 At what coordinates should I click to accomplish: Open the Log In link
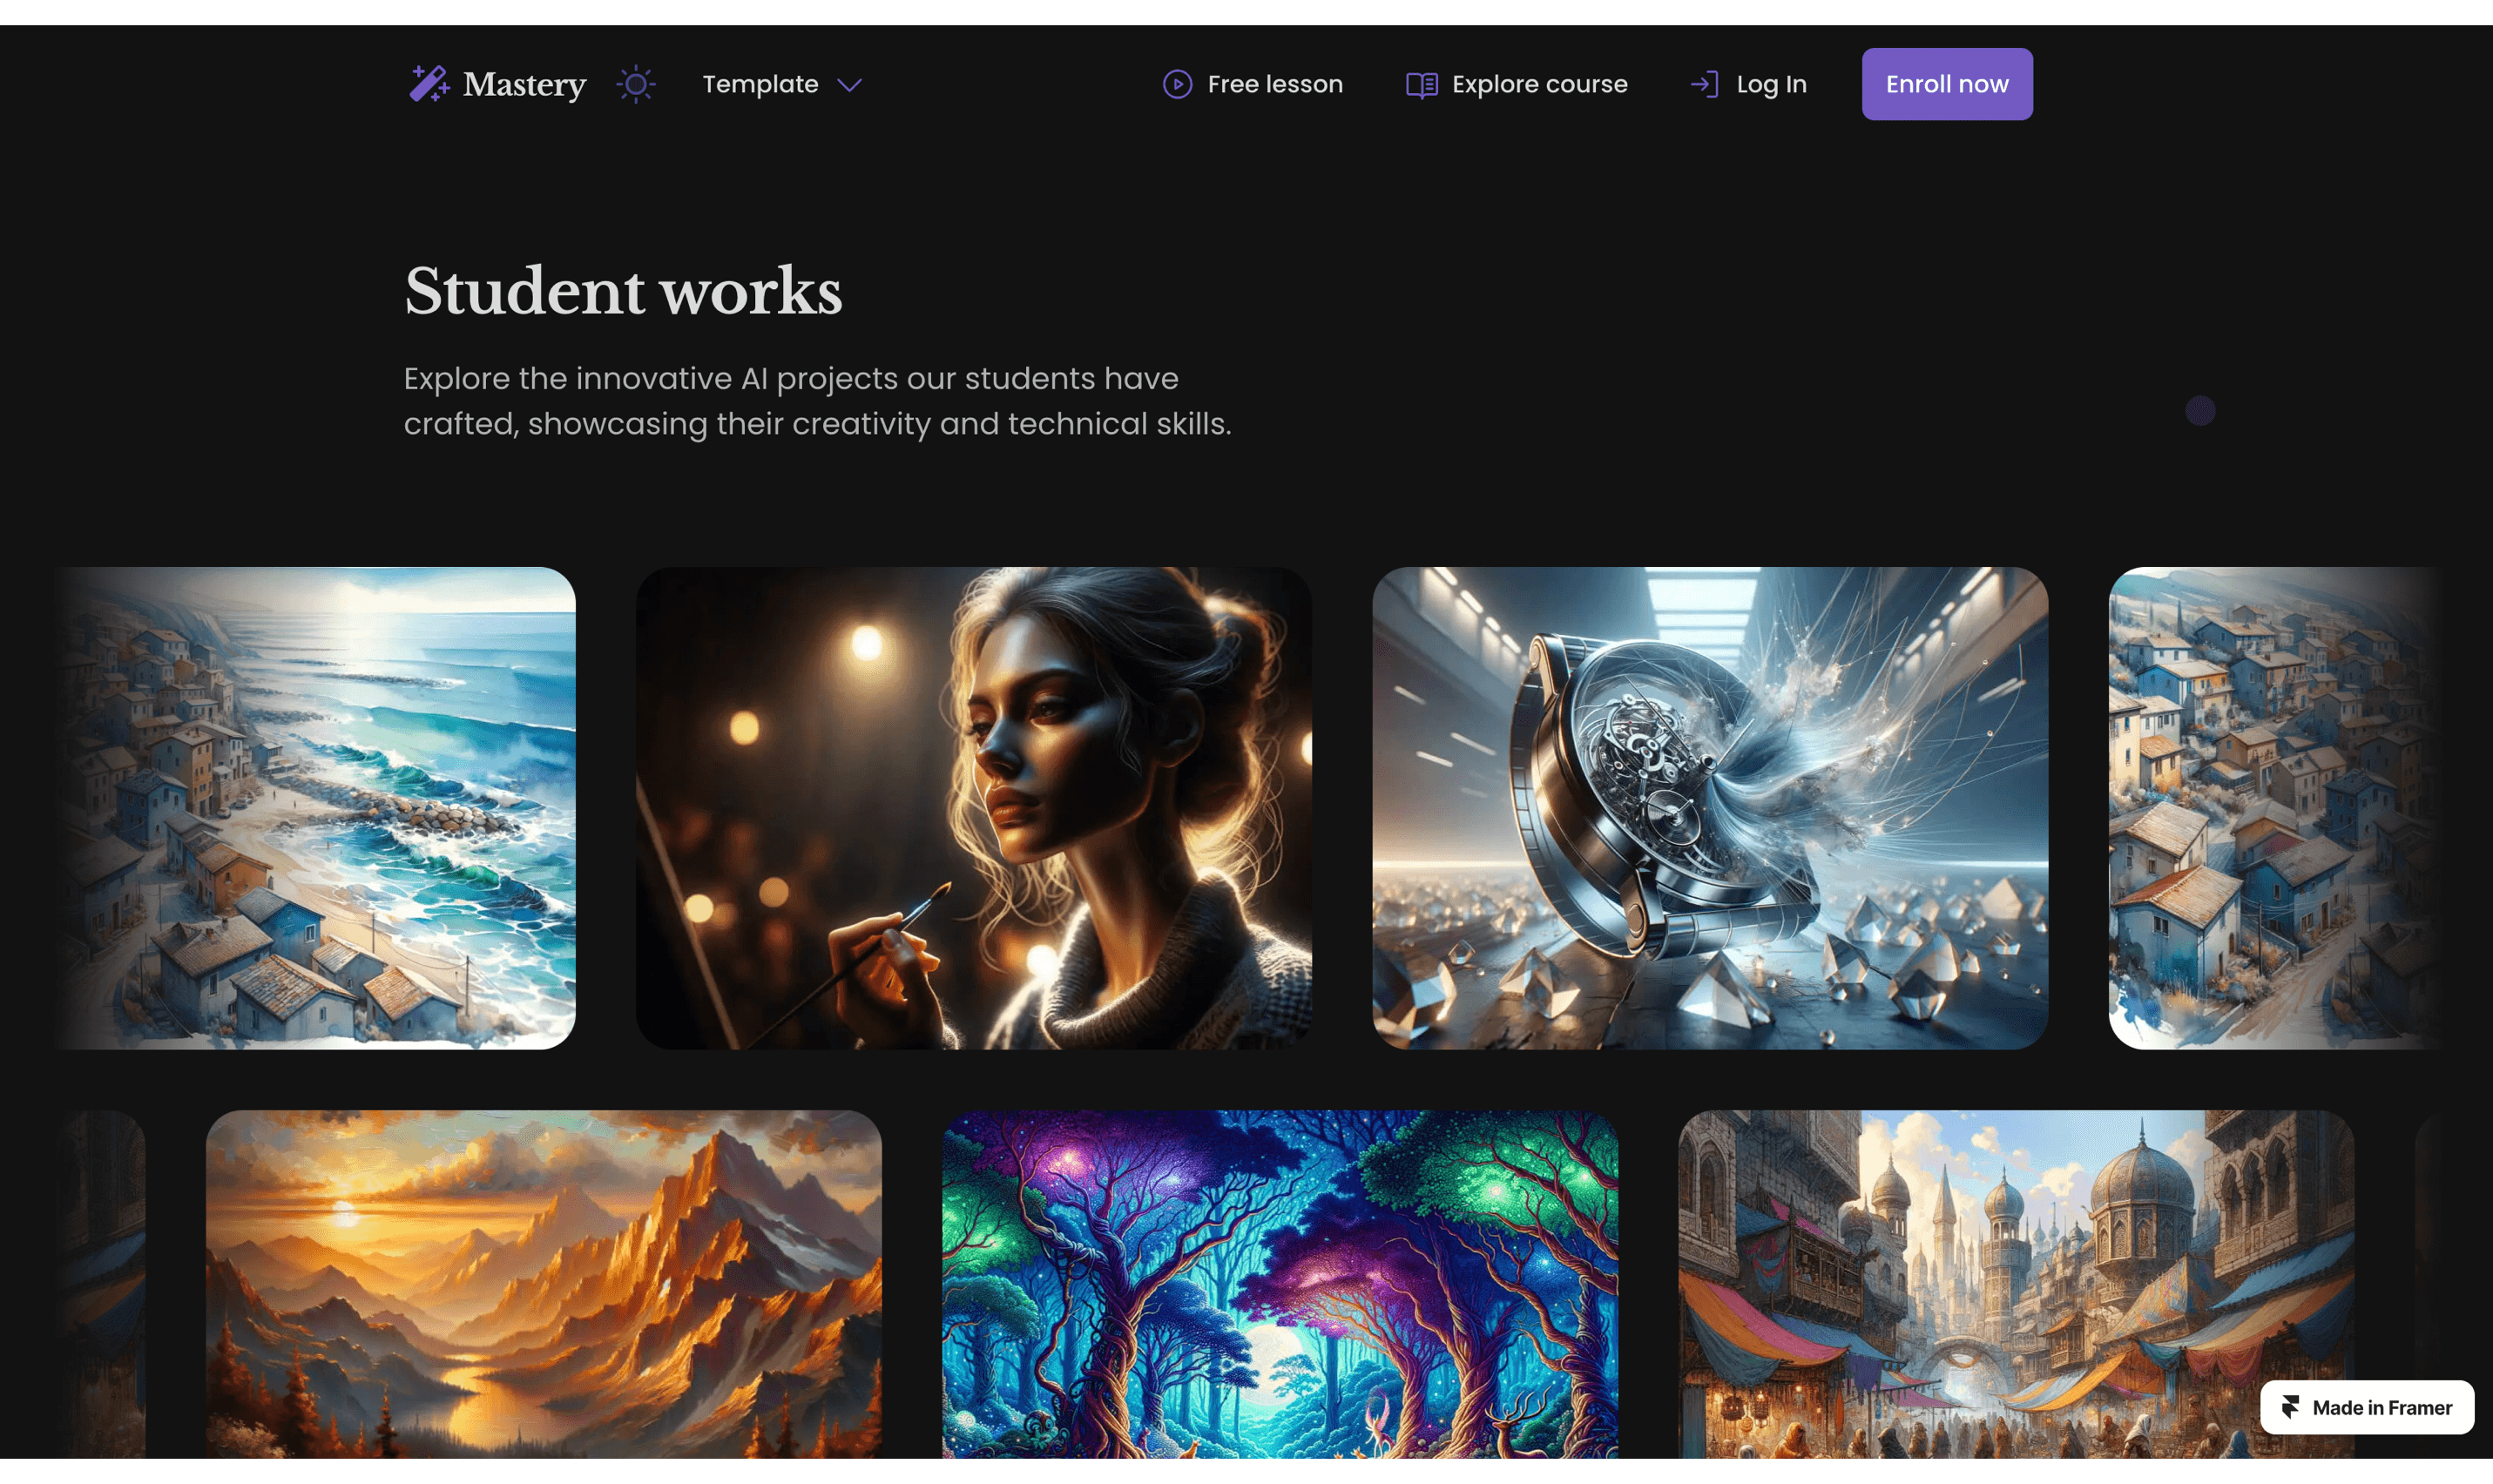pyautogui.click(x=1771, y=84)
